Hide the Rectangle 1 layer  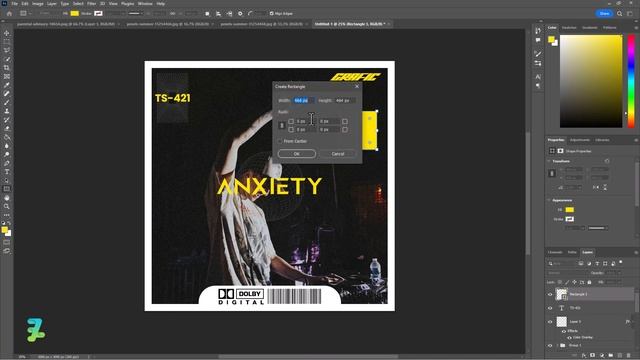pos(550,294)
